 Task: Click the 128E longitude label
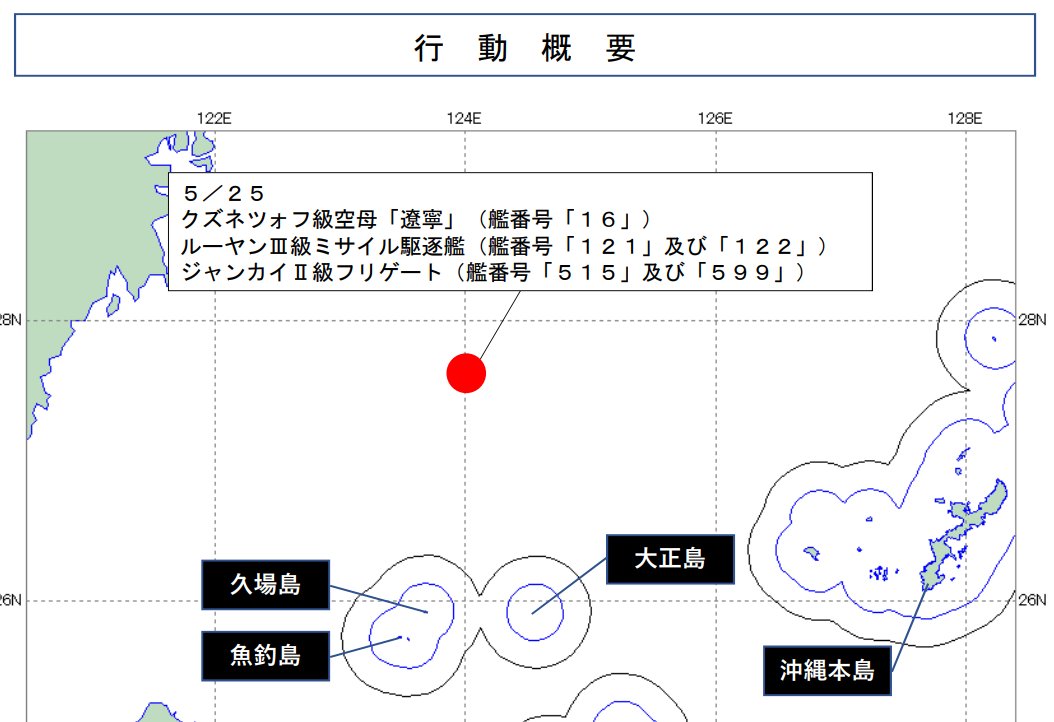(x=966, y=118)
